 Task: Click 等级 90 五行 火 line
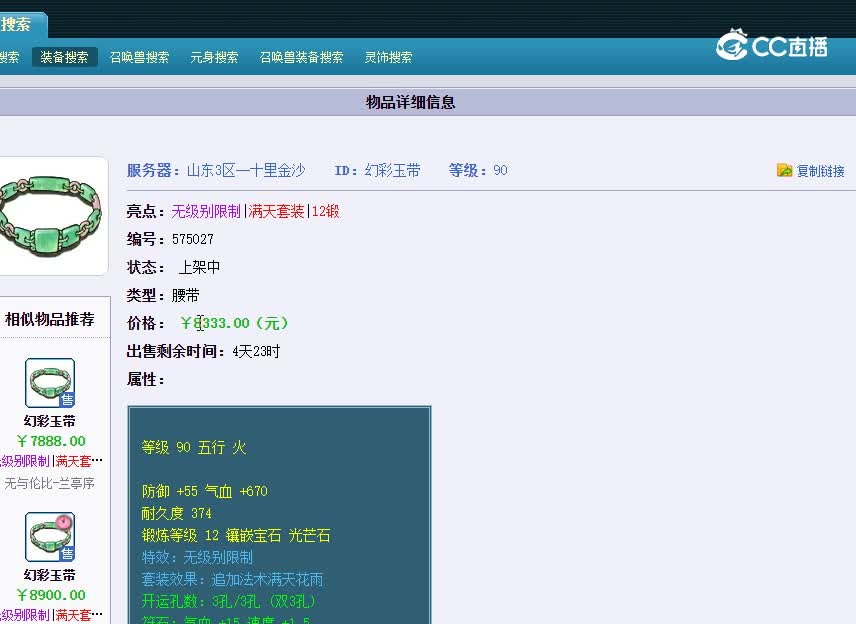pyautogui.click(x=194, y=448)
